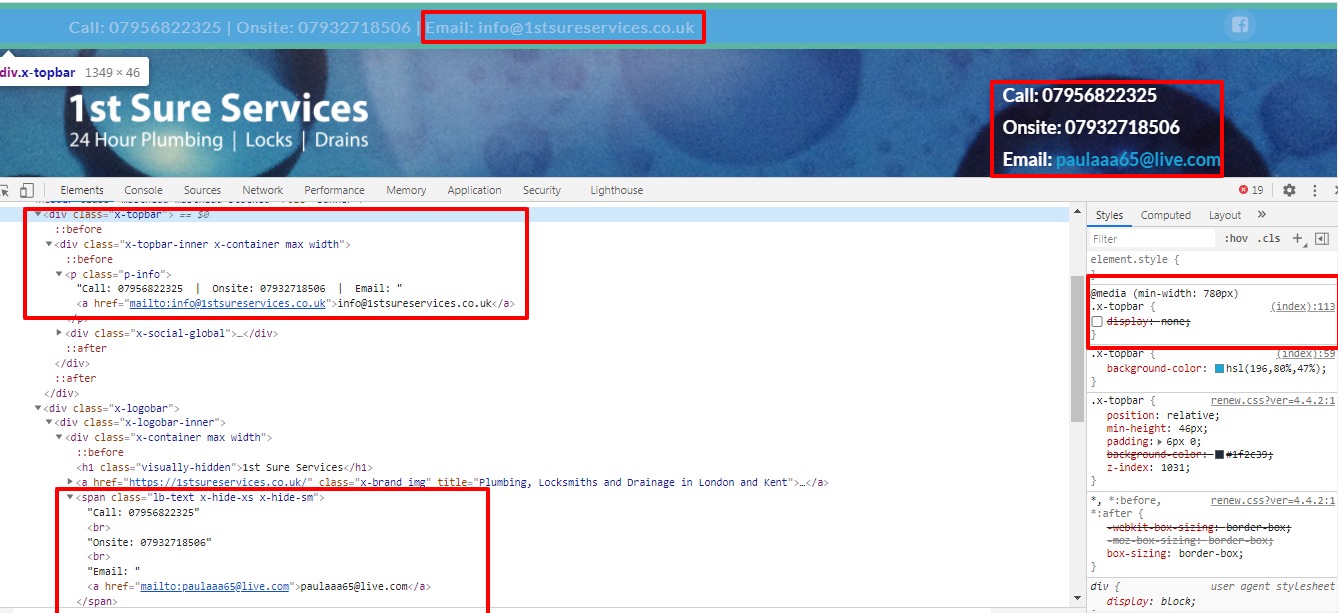The height and width of the screenshot is (613, 1338).
Task: Collapse the x-container max width div under logobar
Action: tap(60, 437)
